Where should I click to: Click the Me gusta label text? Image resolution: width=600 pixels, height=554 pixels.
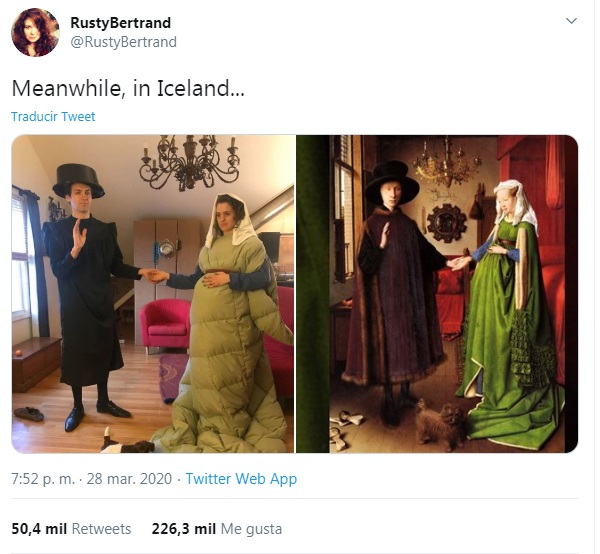pos(251,529)
